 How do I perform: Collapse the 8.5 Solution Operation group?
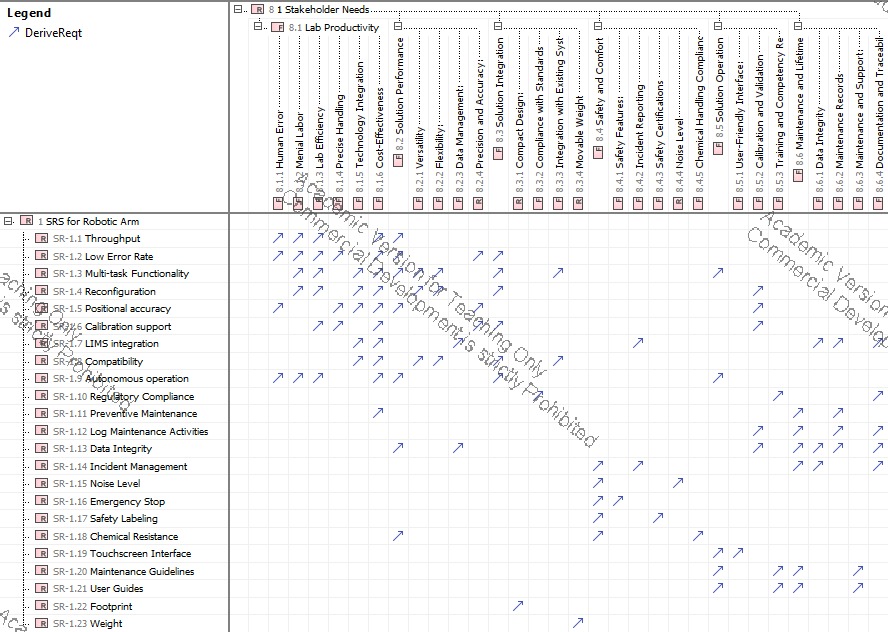(718, 26)
